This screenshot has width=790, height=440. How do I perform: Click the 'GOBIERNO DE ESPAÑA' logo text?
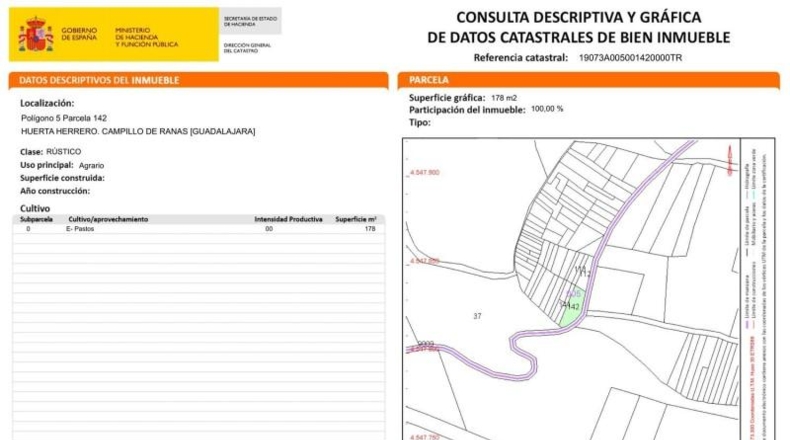(x=79, y=34)
